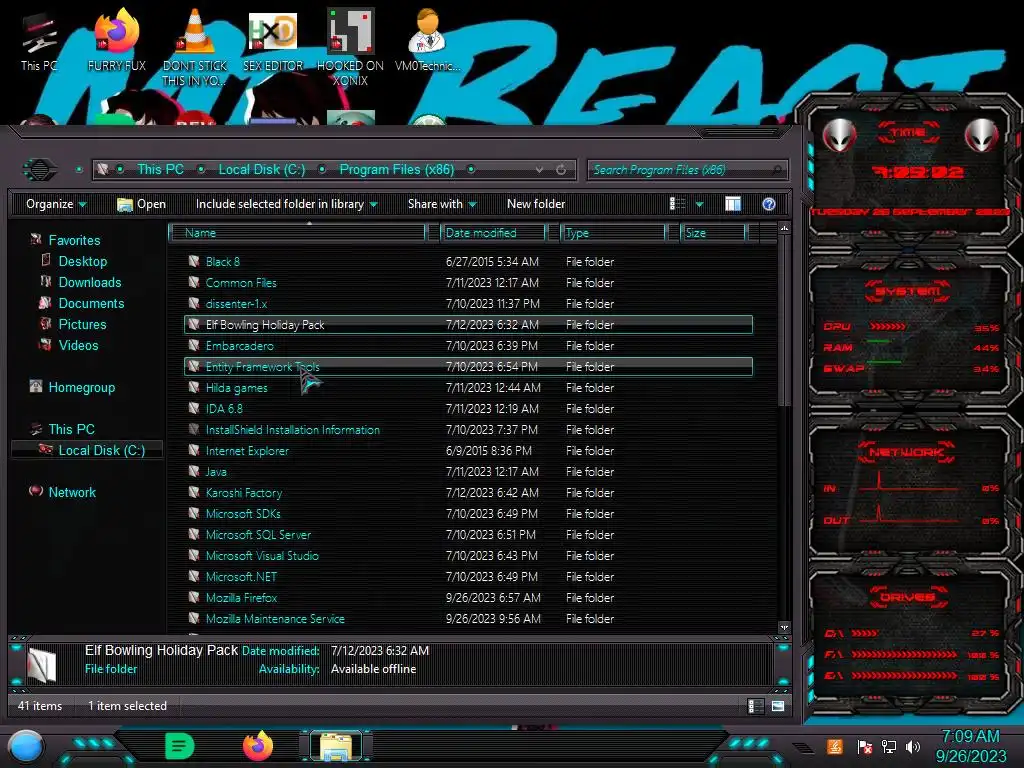This screenshot has width=1024, height=768.
Task: Select Downloads in navigation pane
Action: pyautogui.click(x=81, y=282)
